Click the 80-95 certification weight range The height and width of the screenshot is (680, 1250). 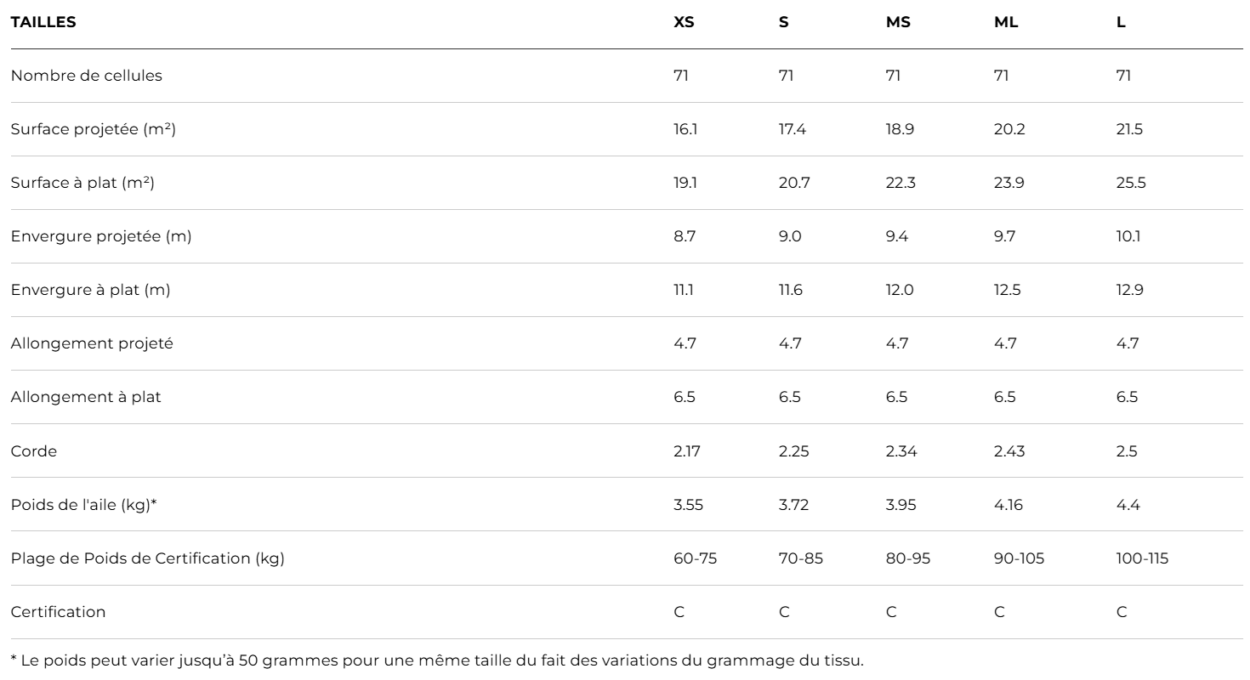908,558
